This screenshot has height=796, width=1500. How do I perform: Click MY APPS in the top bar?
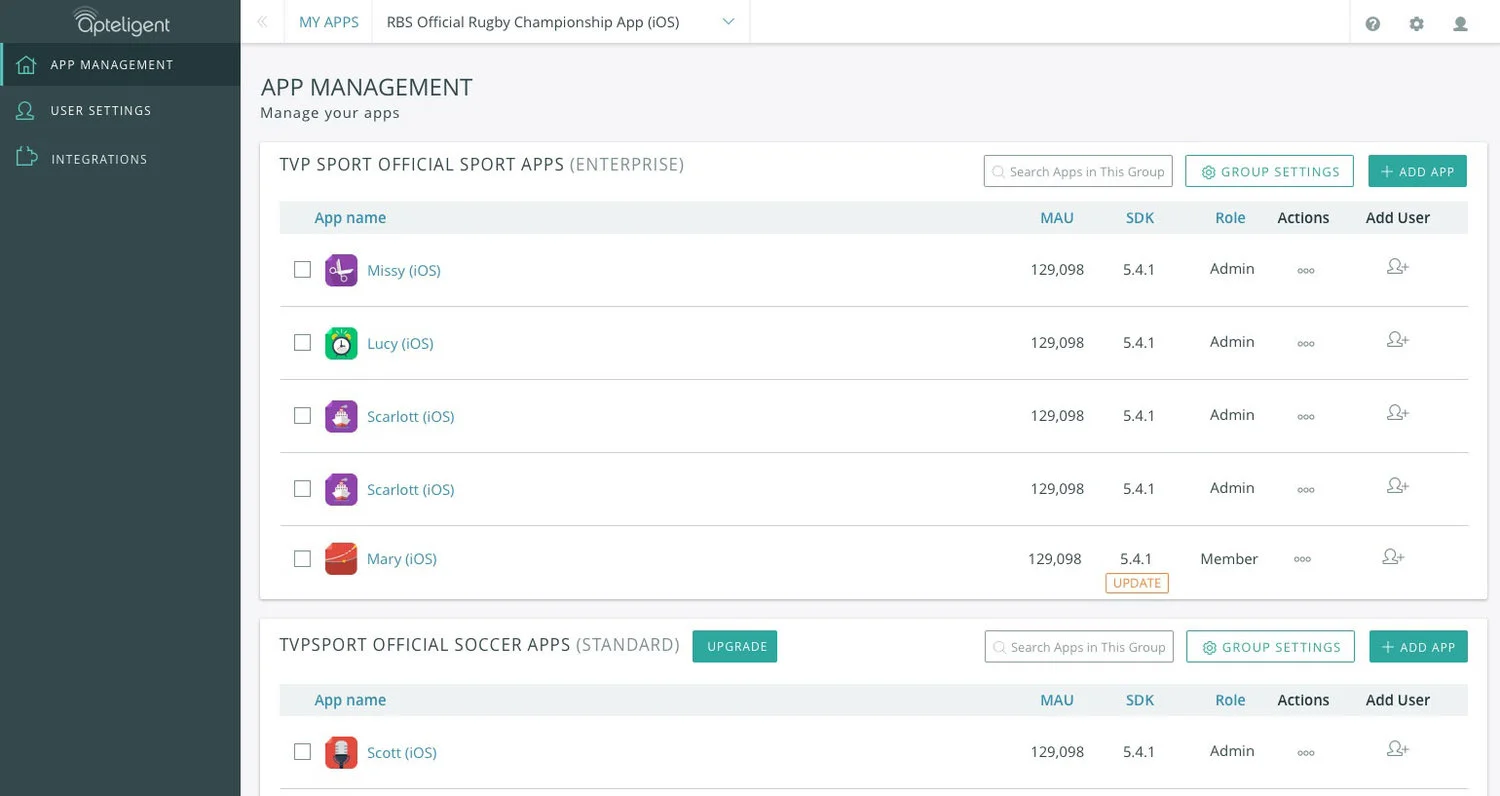[329, 22]
